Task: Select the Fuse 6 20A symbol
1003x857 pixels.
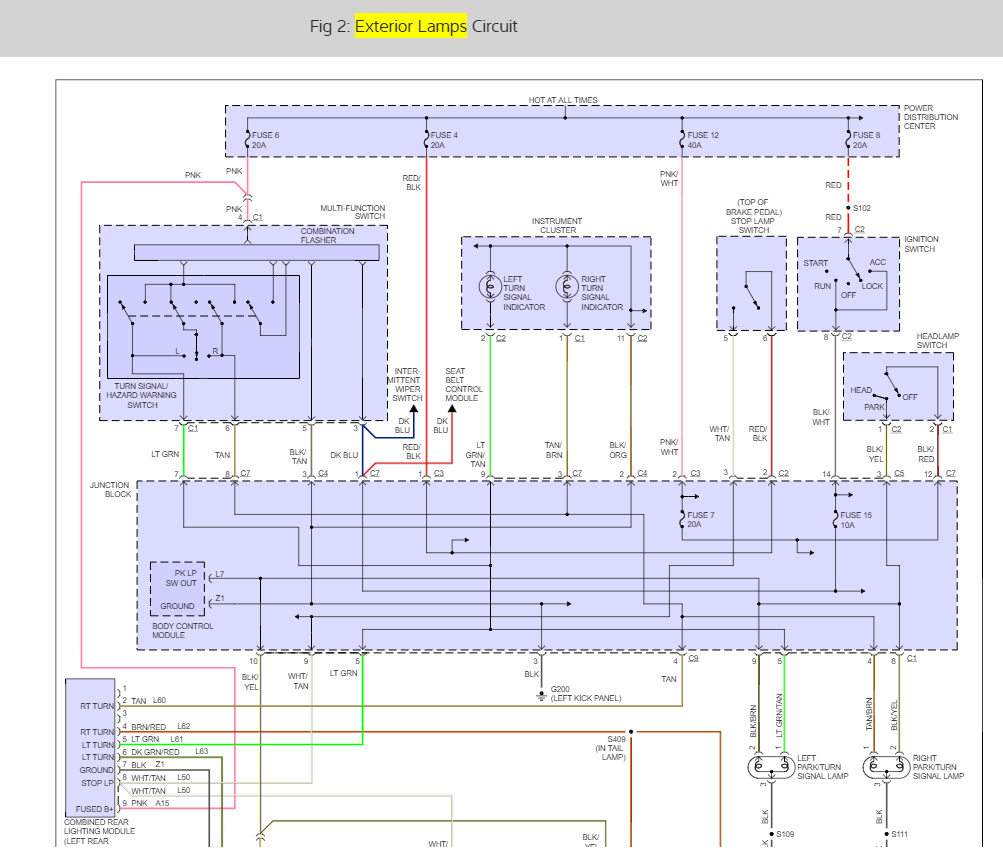Action: (248, 140)
